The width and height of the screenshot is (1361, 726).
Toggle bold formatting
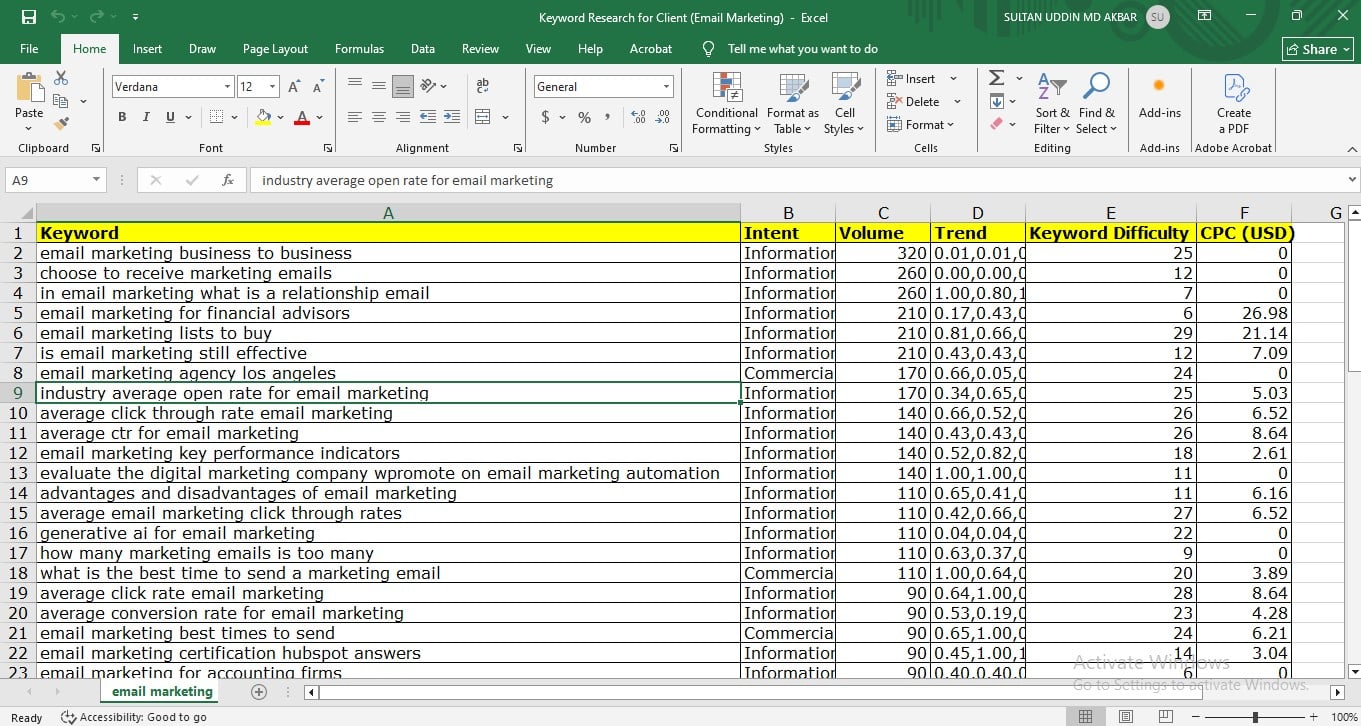[121, 117]
